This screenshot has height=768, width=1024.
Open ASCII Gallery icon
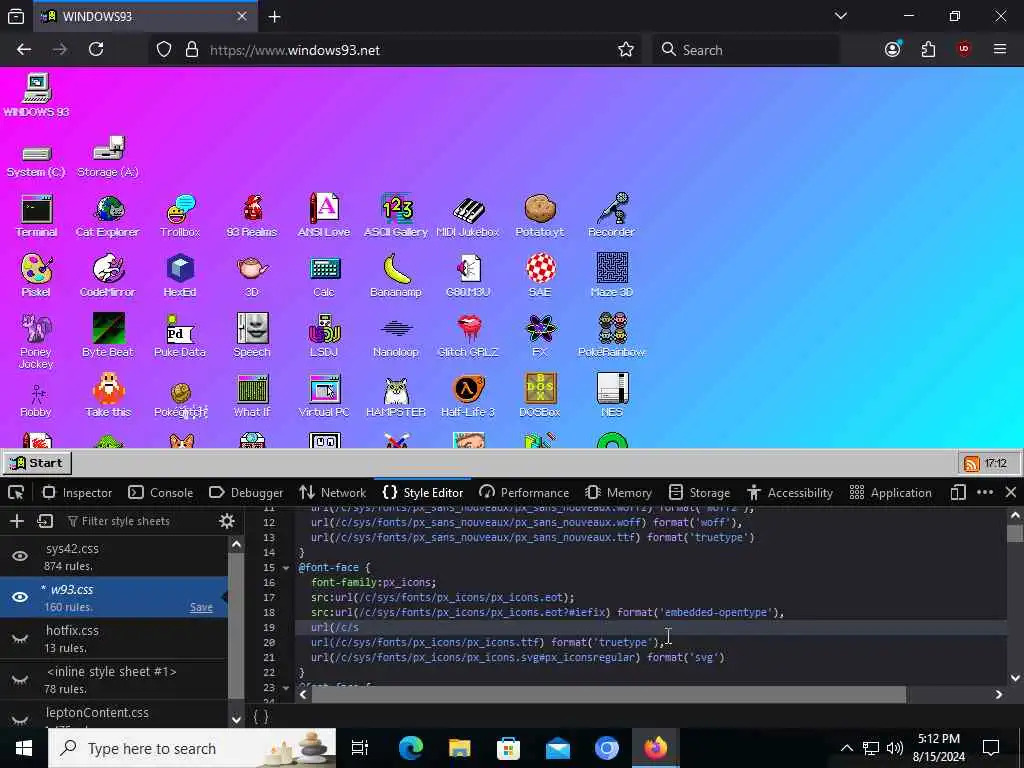[396, 216]
